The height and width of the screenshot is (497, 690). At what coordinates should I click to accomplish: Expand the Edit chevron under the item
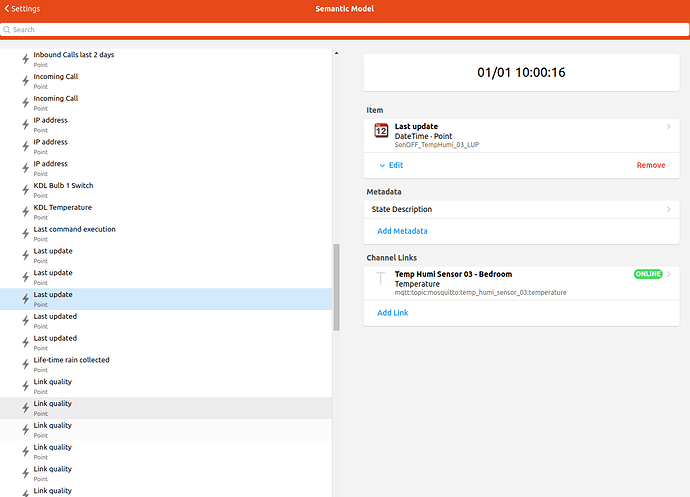pyautogui.click(x=381, y=165)
